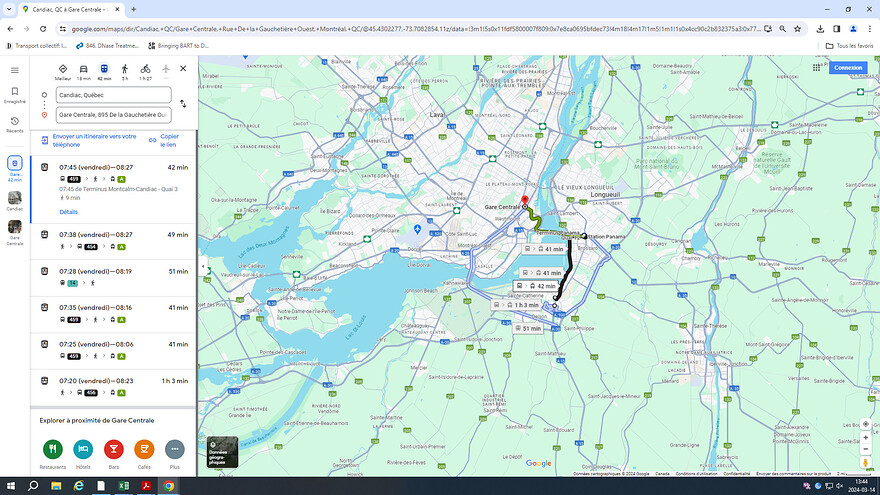Click the 1 h 3 min route label on map
Image resolution: width=880 pixels, height=495 pixels.
516,305
